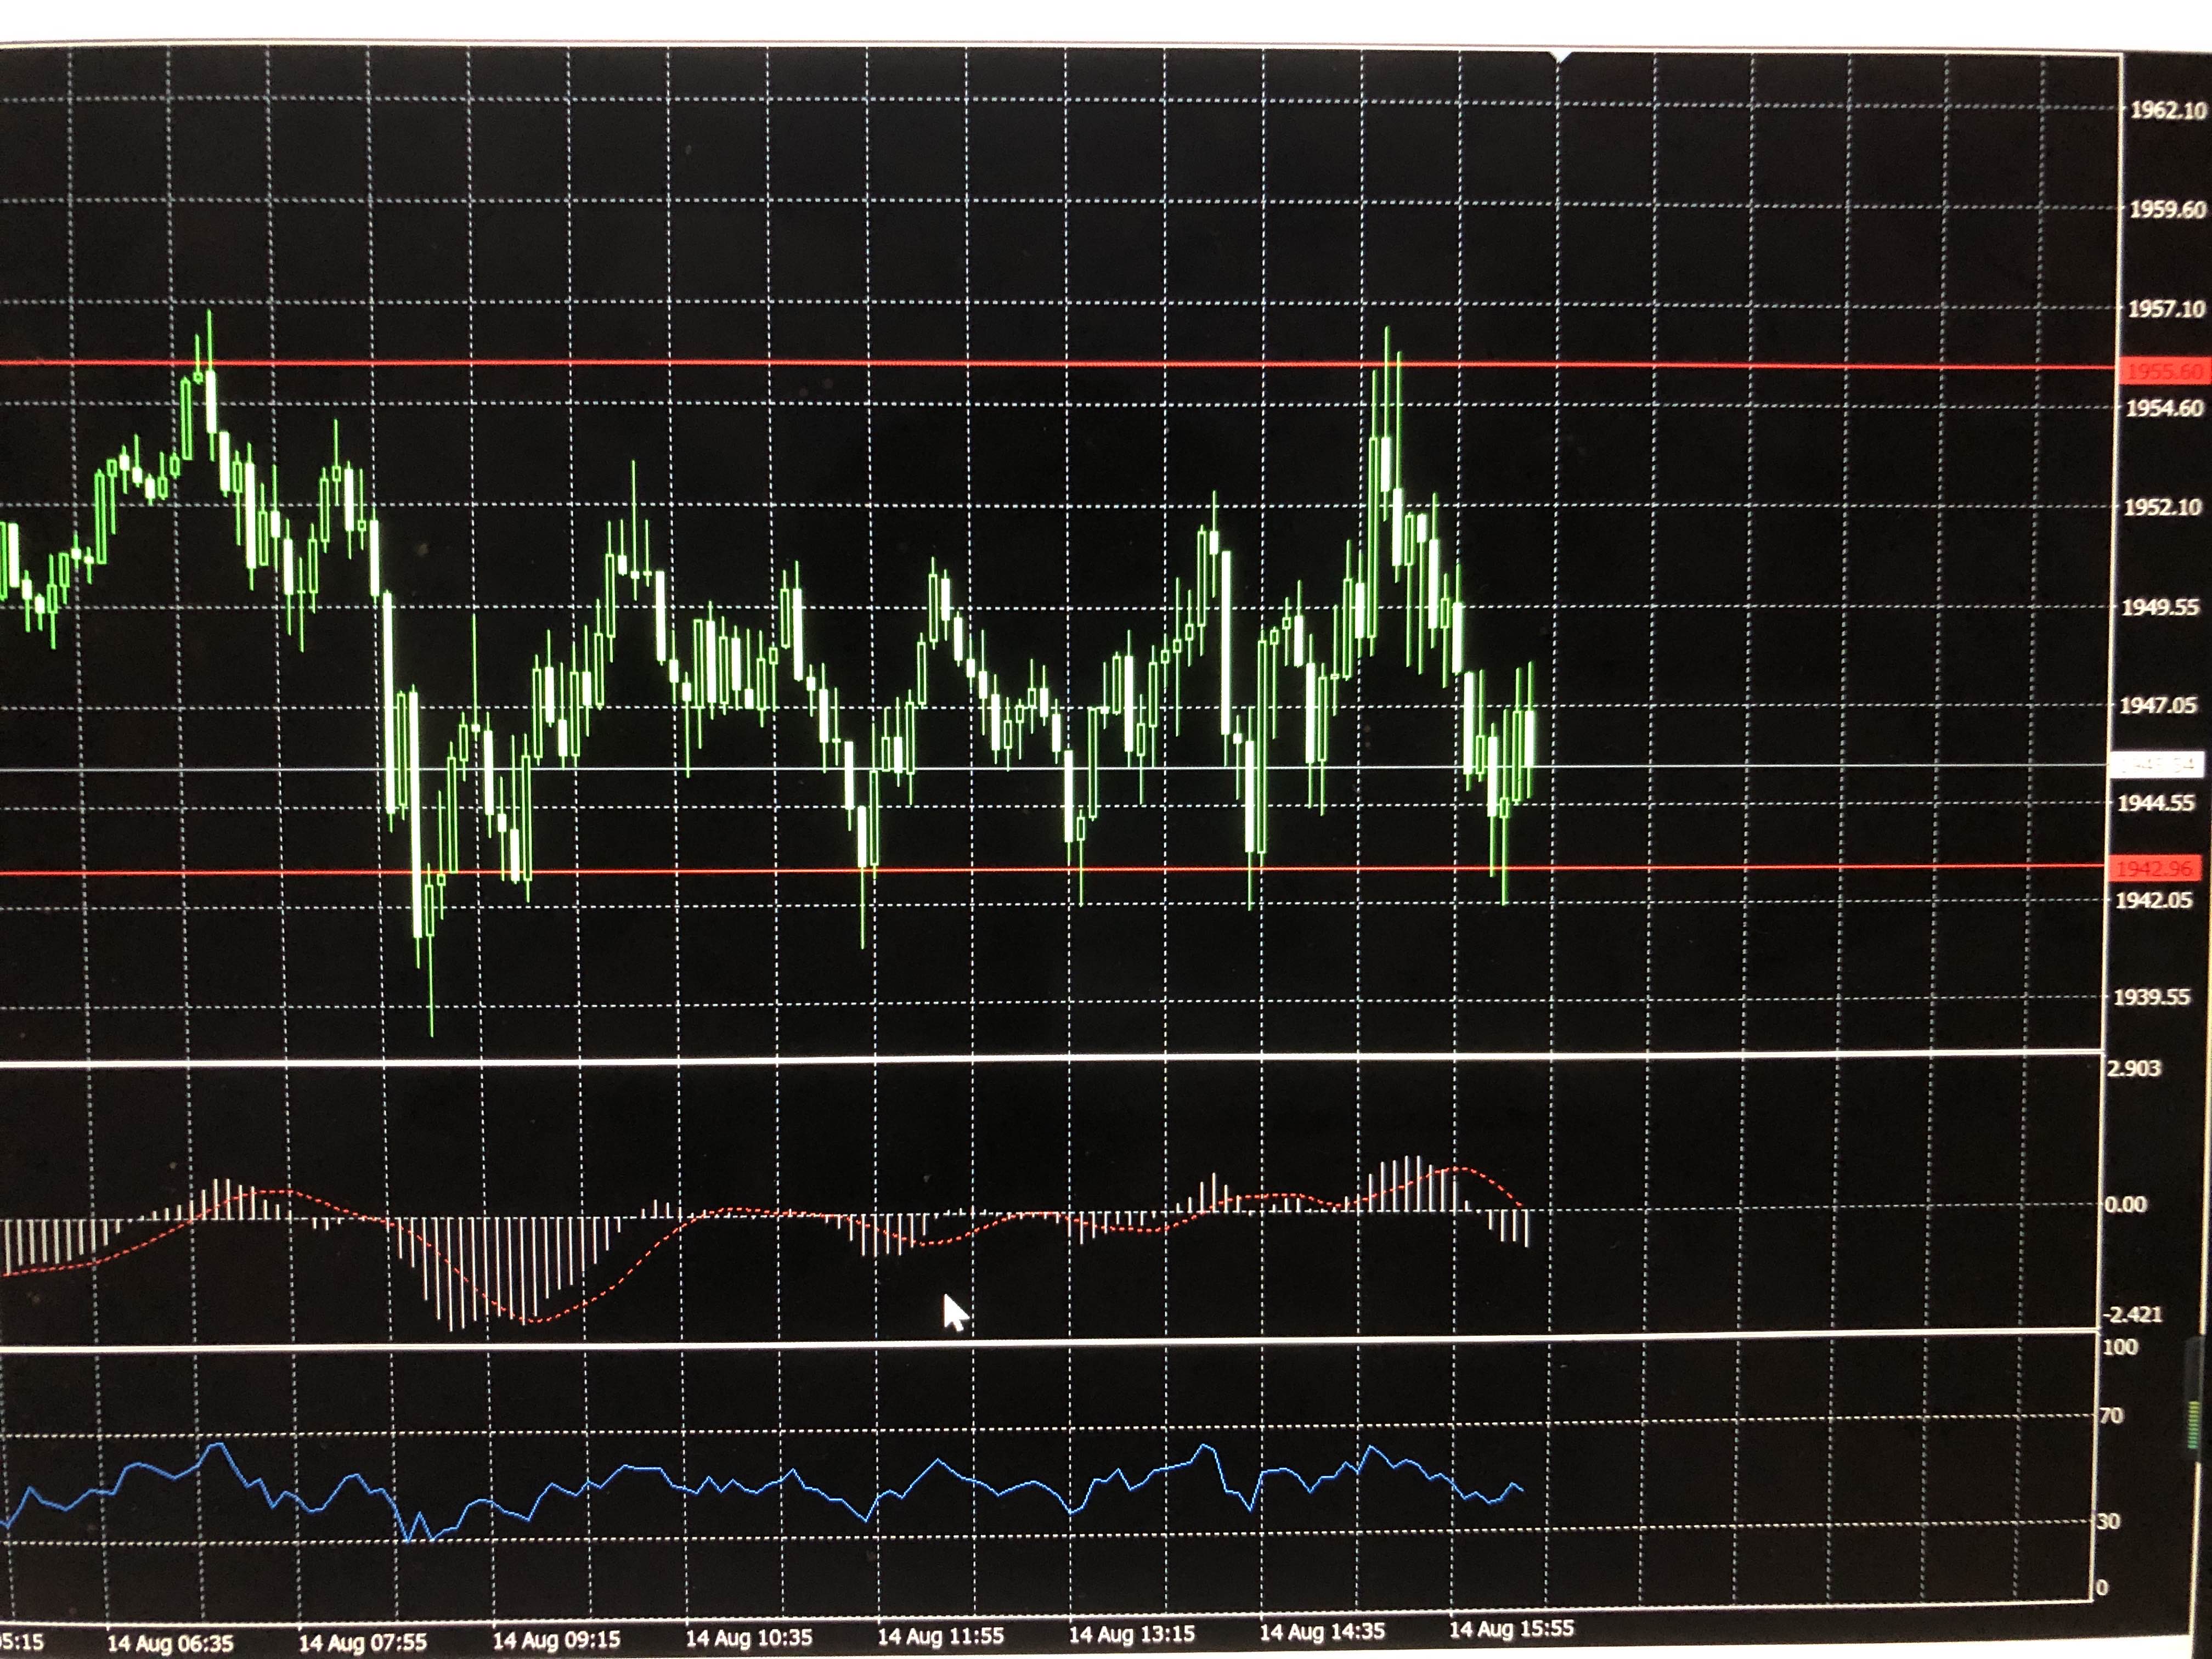This screenshot has height=1659, width=2212.
Task: Click the 1954.60 price scale value
Action: (2164, 408)
